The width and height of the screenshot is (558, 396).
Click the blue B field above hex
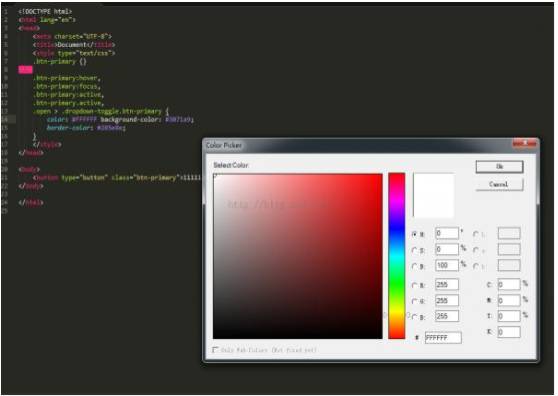[447, 316]
